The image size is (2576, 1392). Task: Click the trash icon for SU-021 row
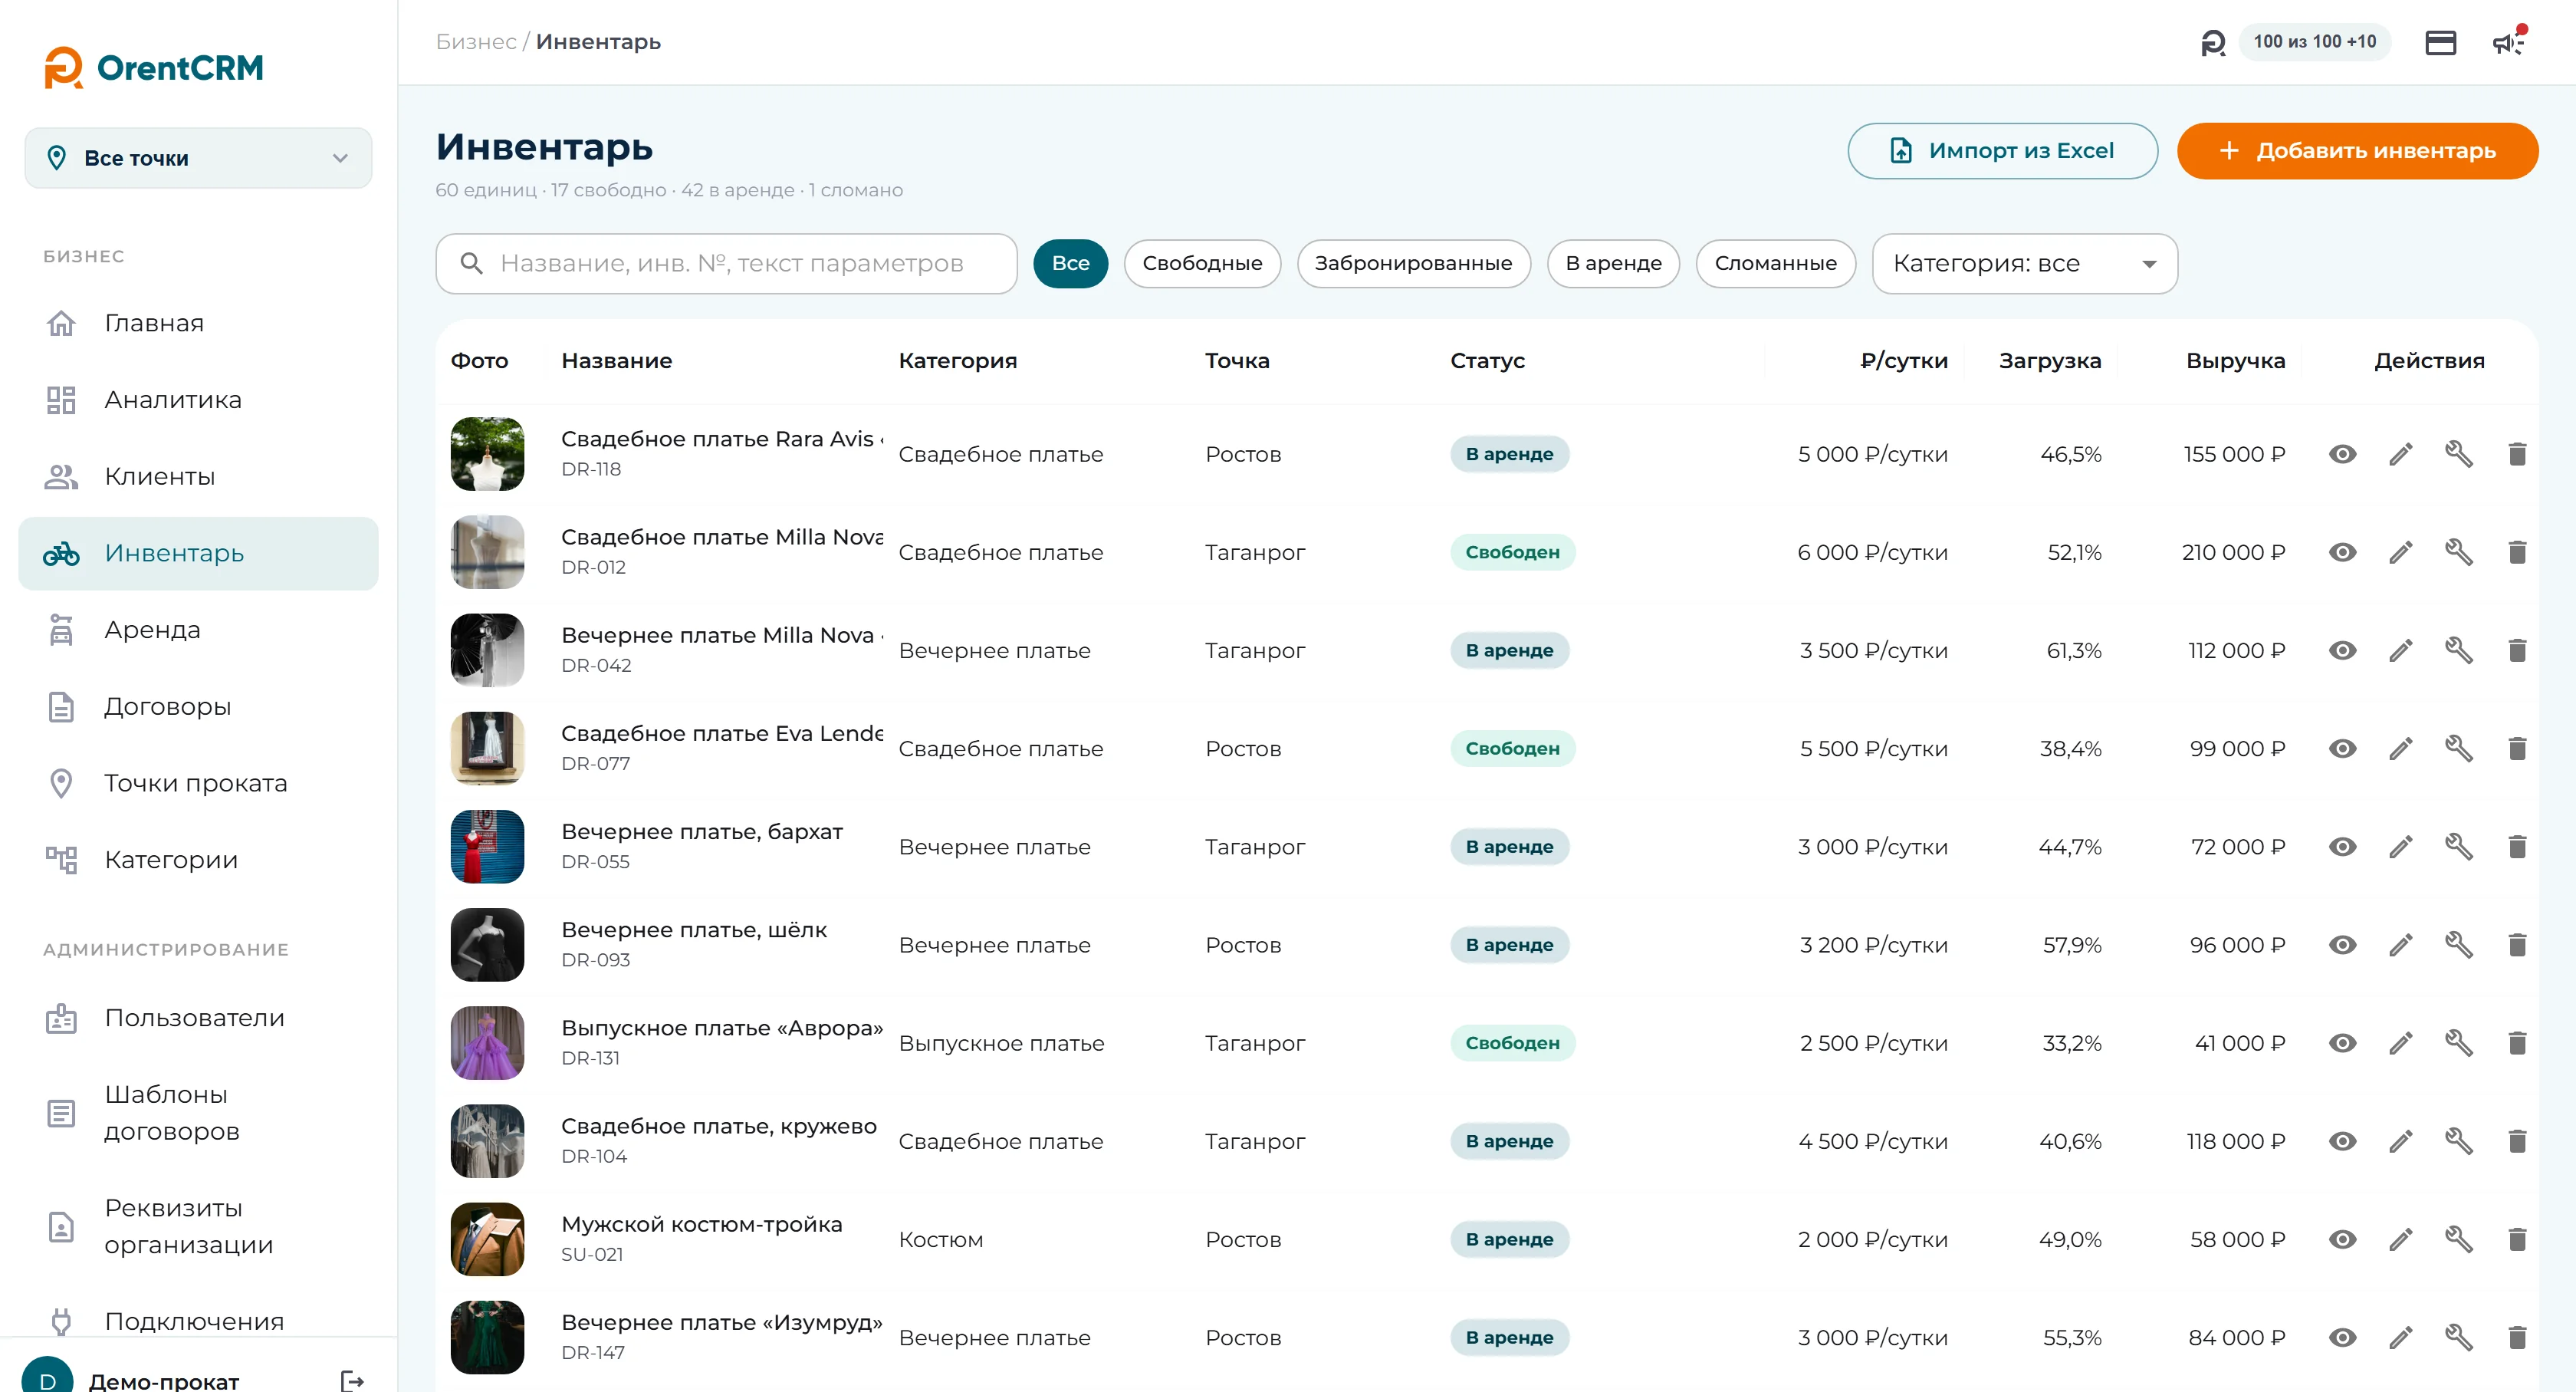tap(2517, 1239)
